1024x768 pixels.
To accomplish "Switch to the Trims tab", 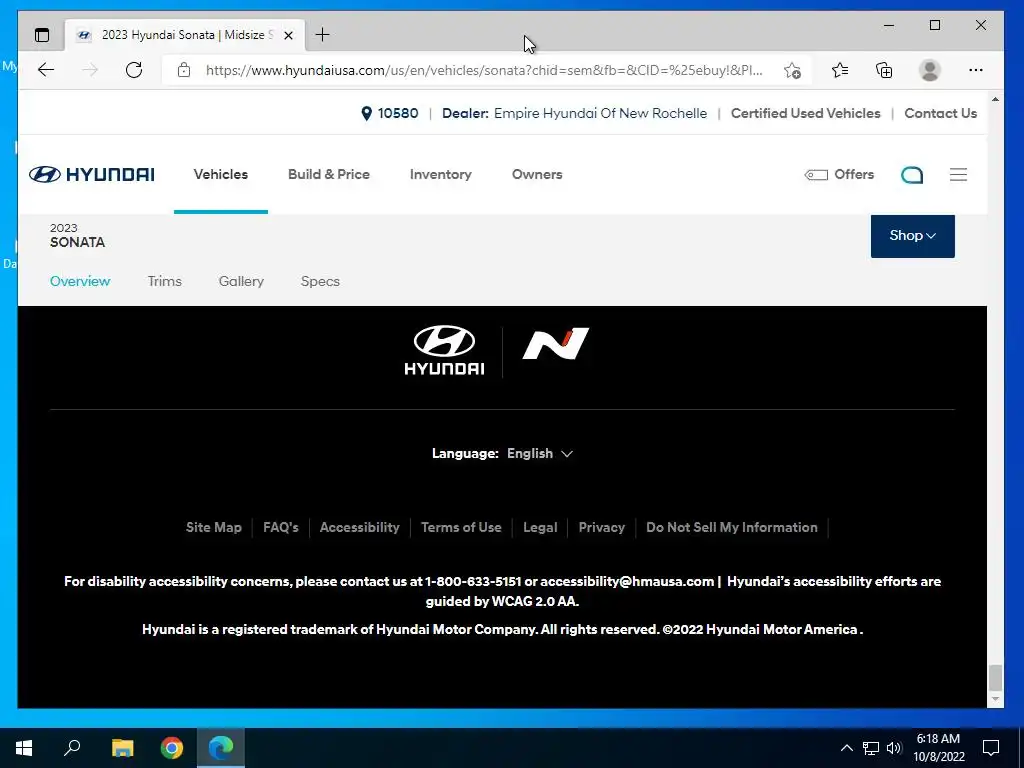I will 165,281.
